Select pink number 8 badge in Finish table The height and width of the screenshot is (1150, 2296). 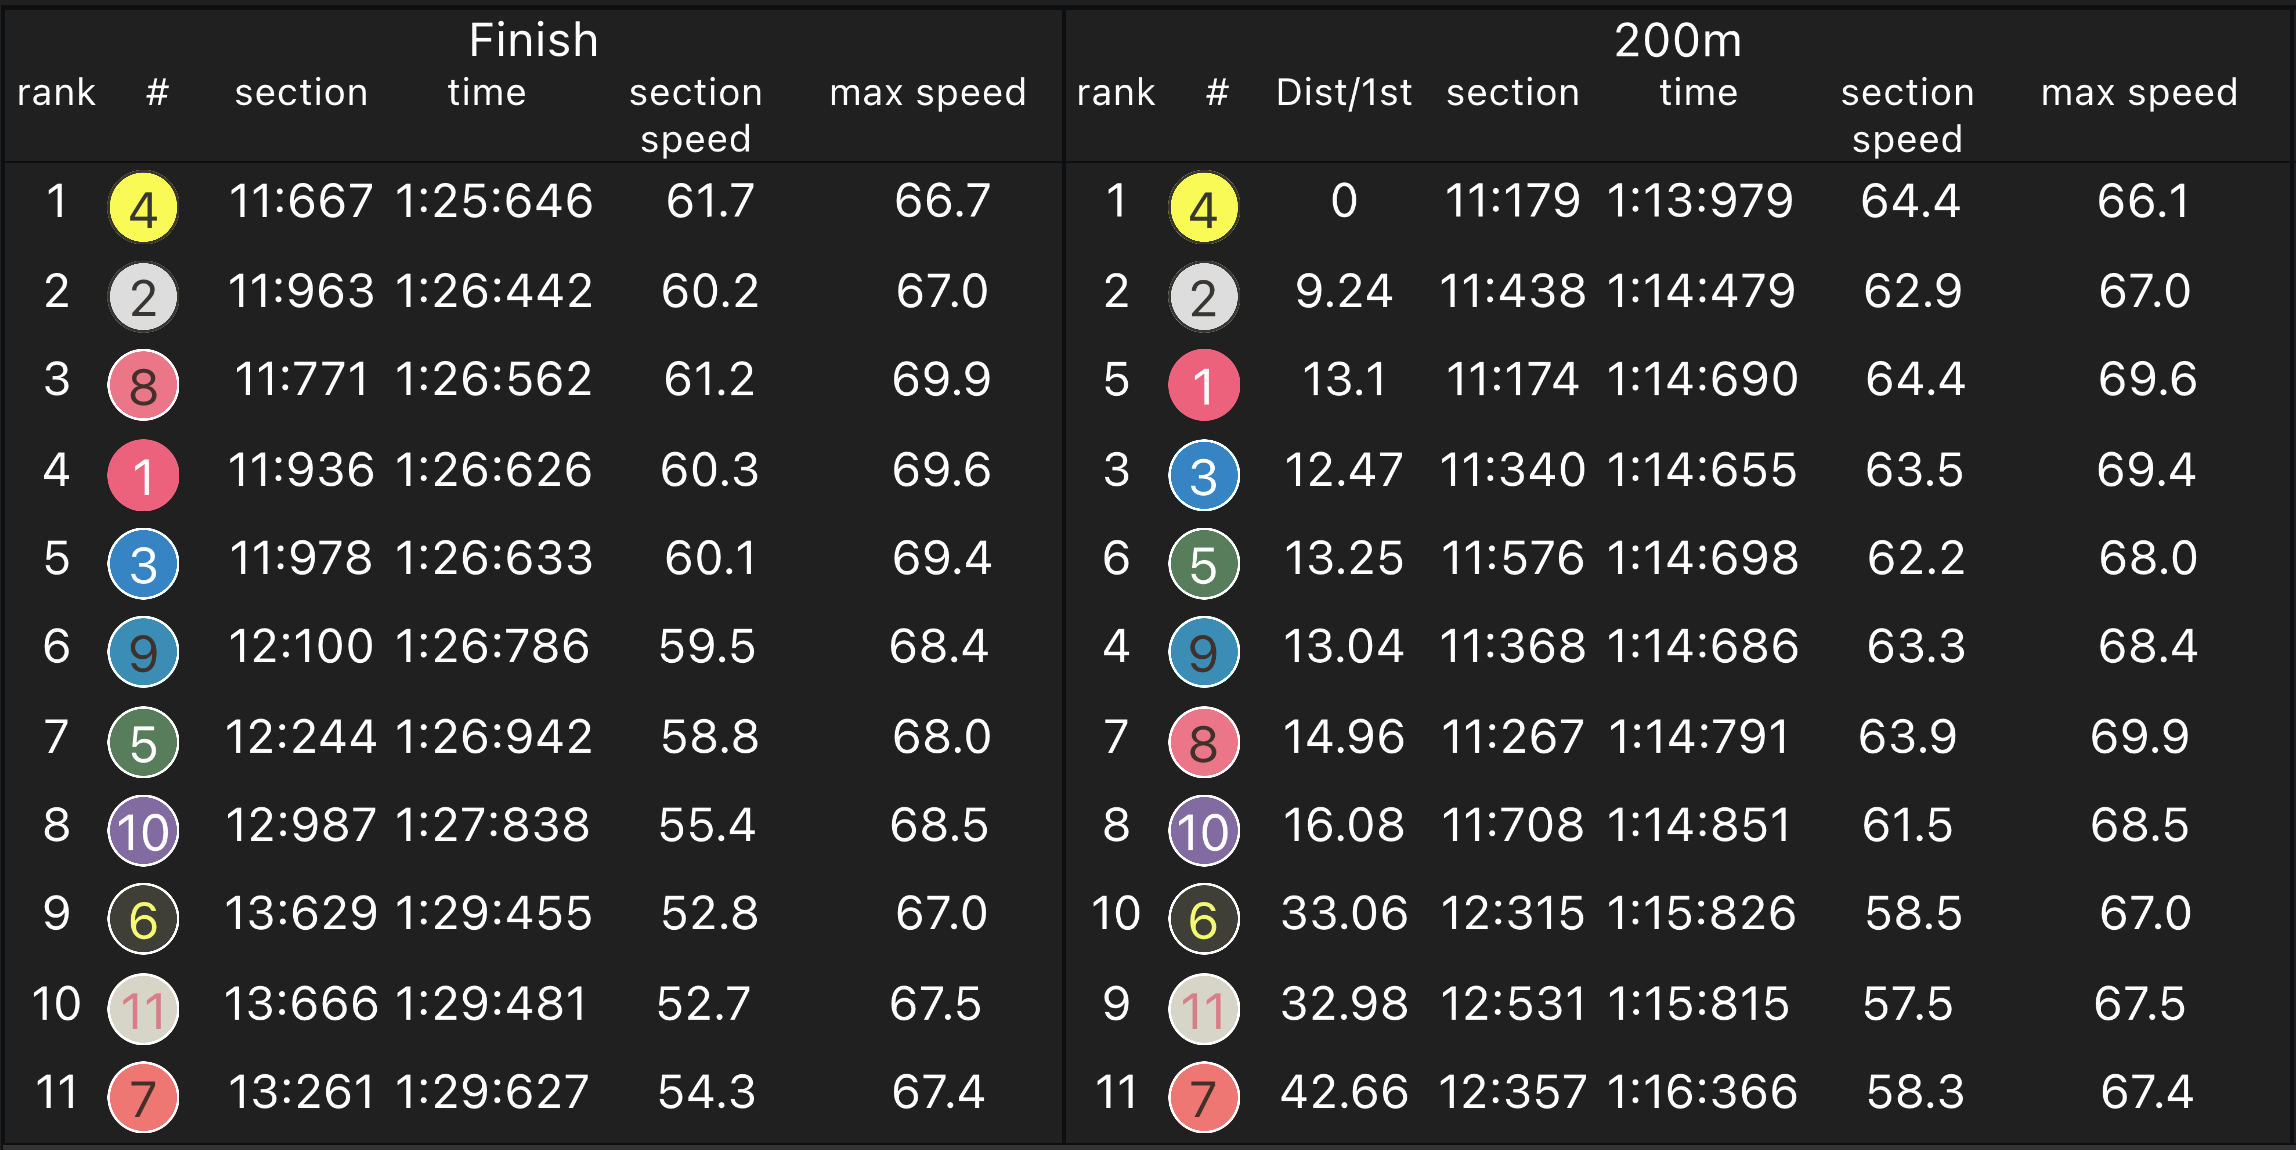pos(143,385)
